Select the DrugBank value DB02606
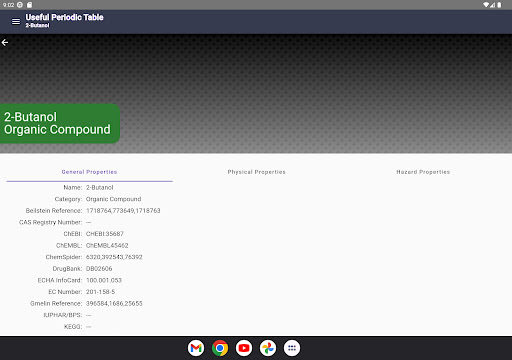 [x=99, y=269]
